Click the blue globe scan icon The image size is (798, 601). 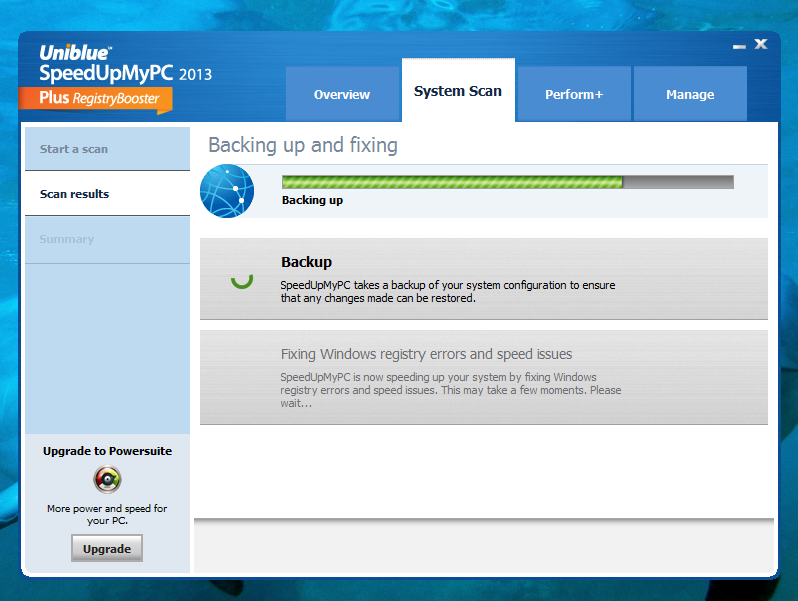click(226, 190)
